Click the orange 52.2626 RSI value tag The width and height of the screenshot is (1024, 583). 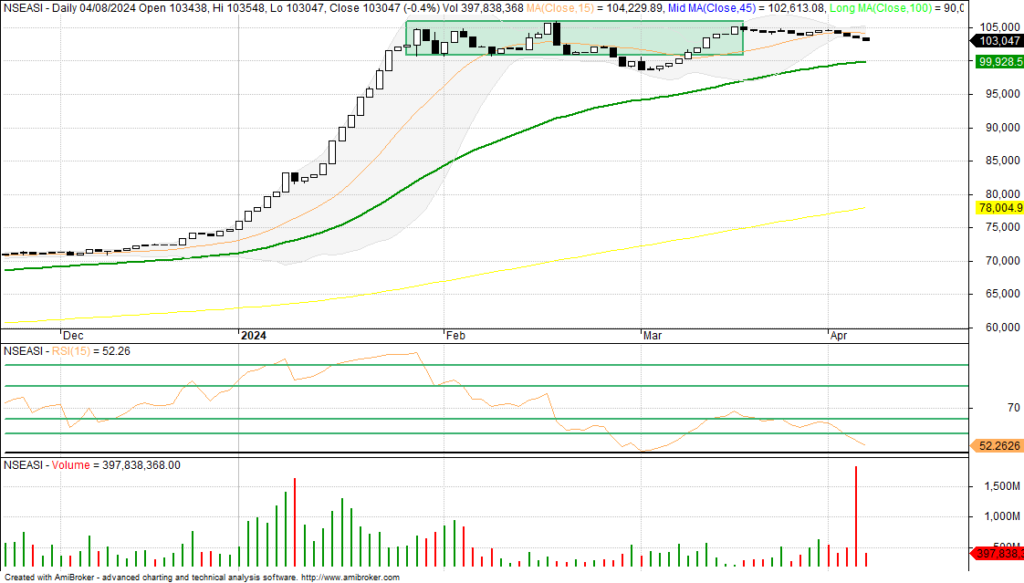point(997,446)
